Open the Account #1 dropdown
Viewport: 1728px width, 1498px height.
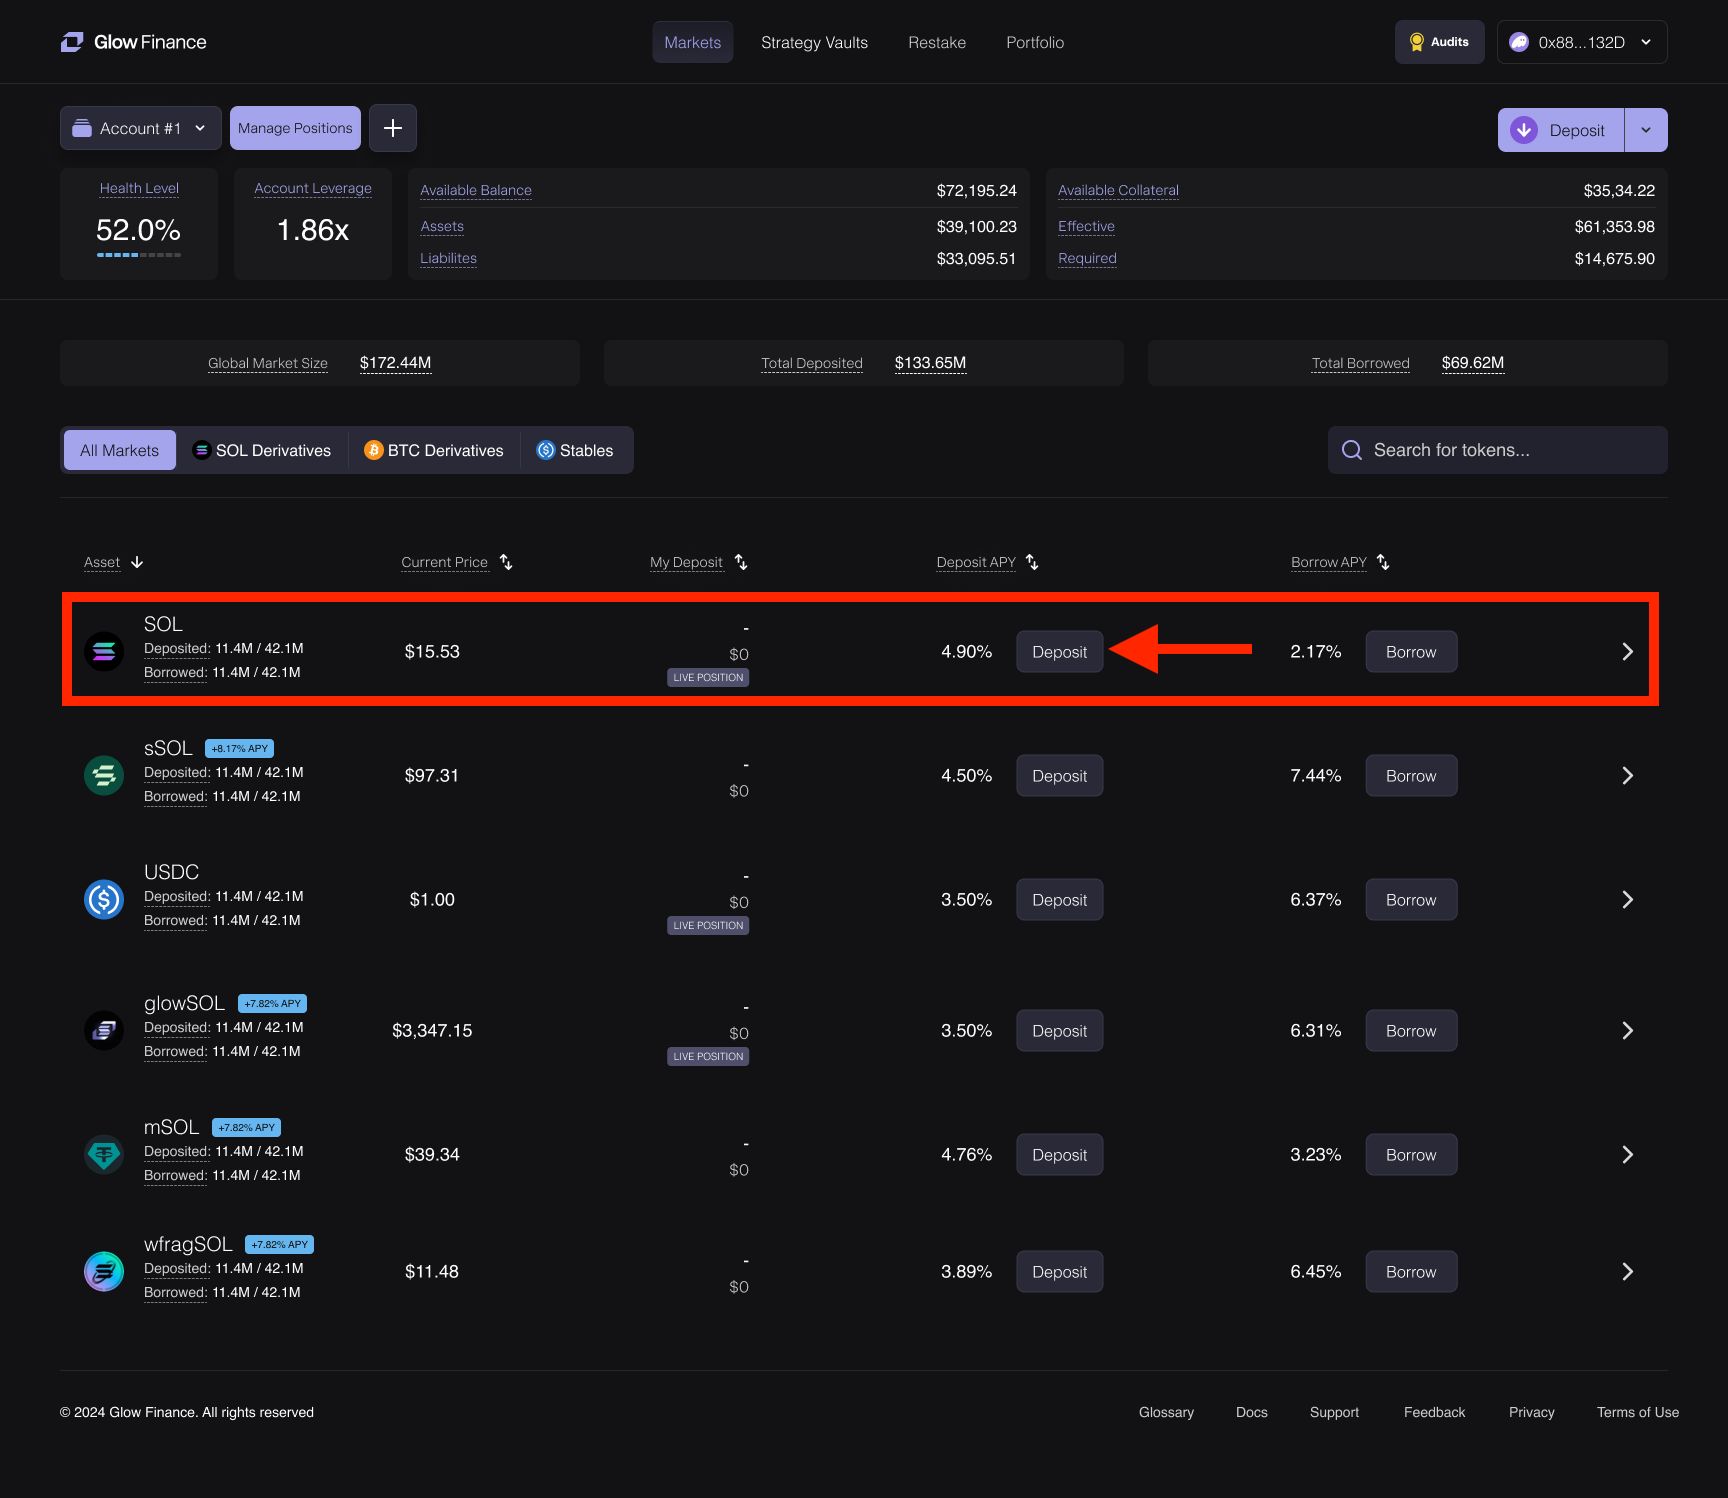point(141,128)
